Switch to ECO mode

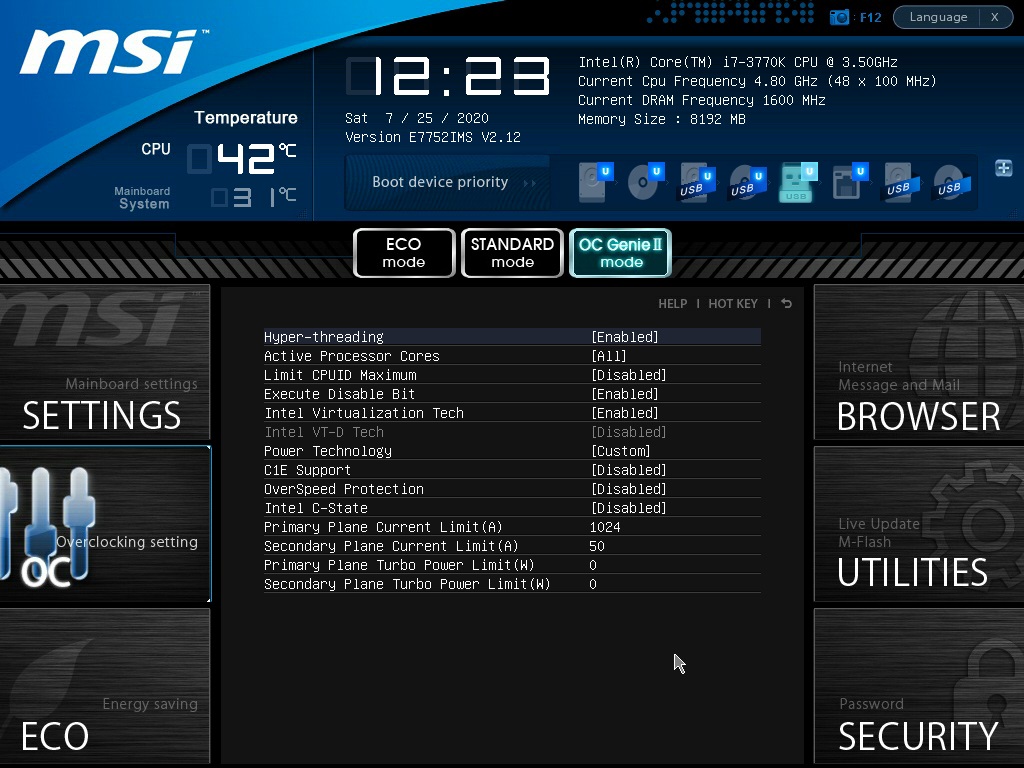point(404,253)
